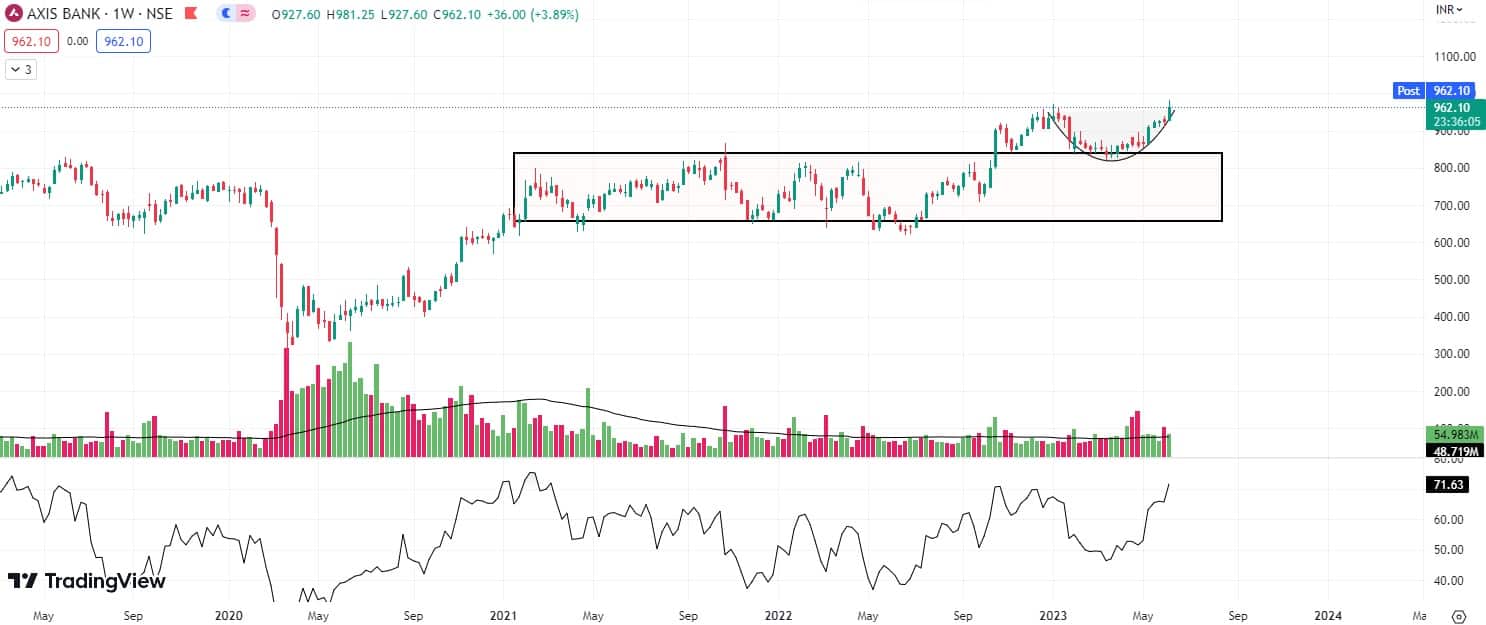Click the 71.63 RSI value label
This screenshot has width=1486, height=625.
coord(1450,485)
